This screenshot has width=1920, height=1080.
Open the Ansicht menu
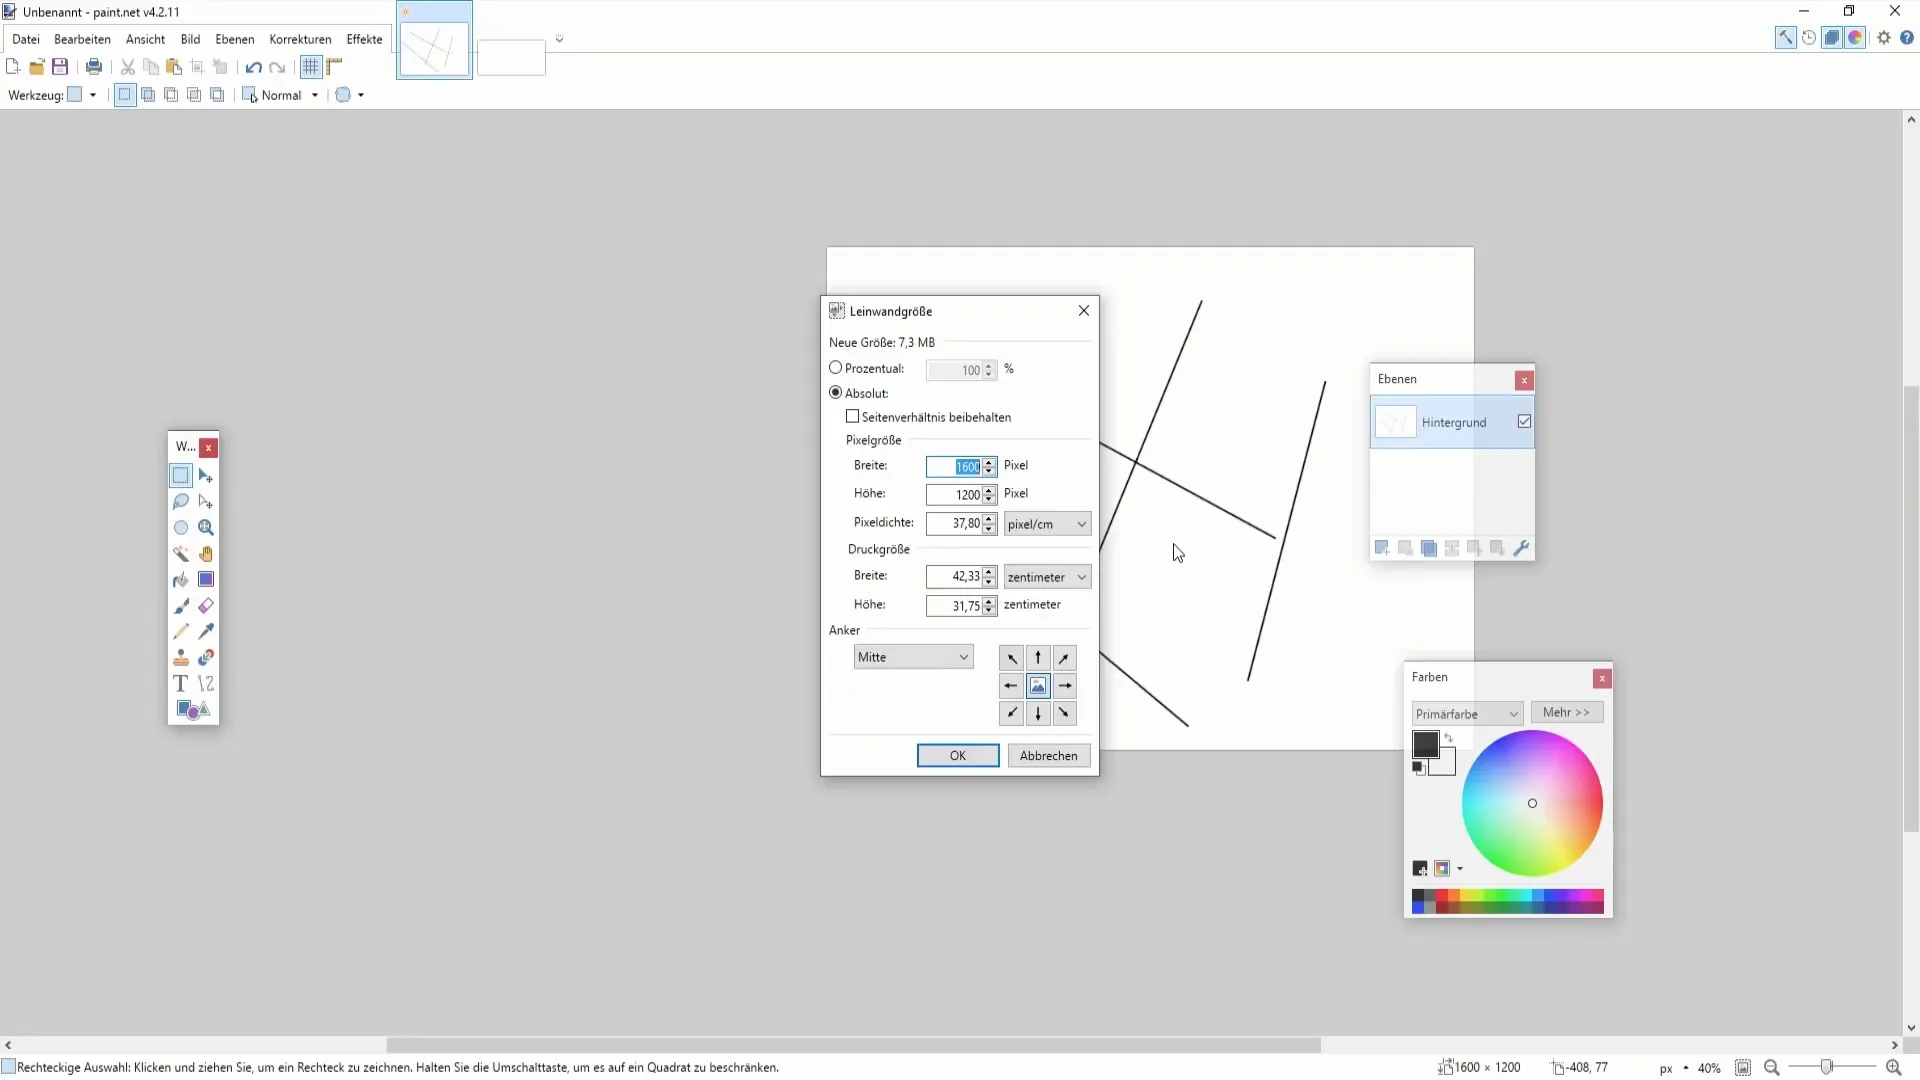click(x=145, y=39)
